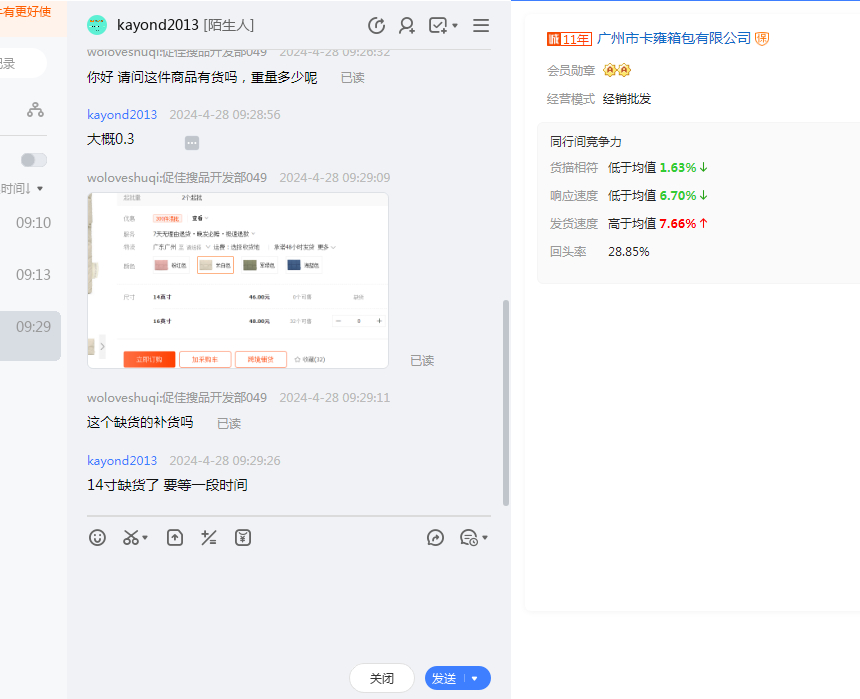The width and height of the screenshot is (860, 699).
Task: Click the chat history refresh icon
Action: coord(377,25)
